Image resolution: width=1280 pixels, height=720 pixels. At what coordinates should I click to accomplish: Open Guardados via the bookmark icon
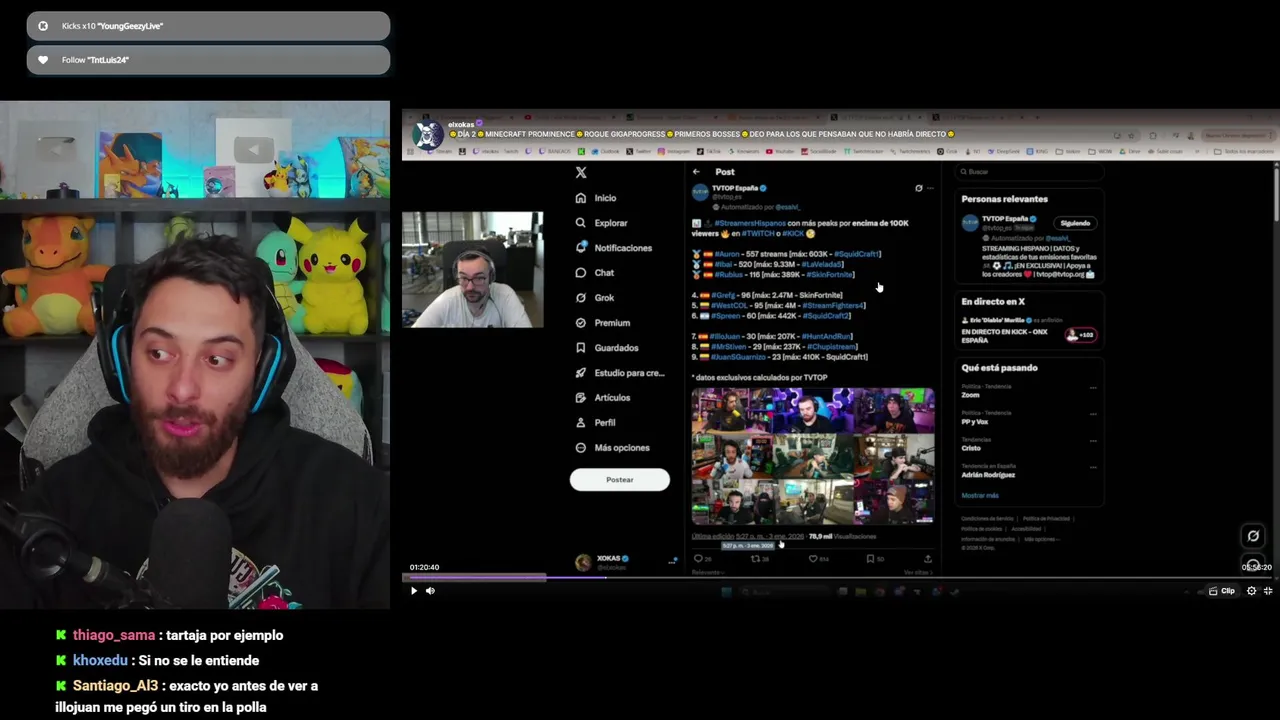(581, 347)
